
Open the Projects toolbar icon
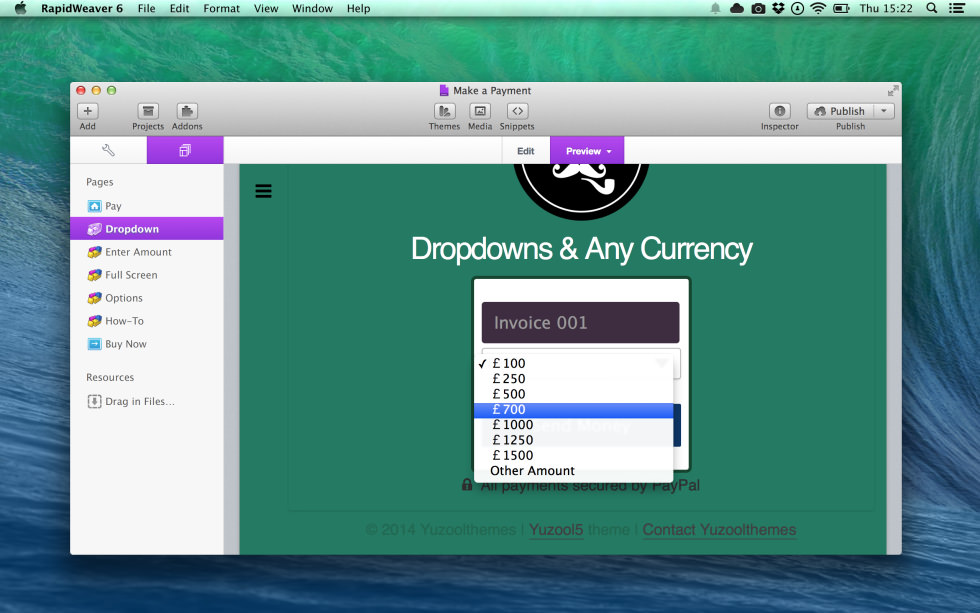148,111
